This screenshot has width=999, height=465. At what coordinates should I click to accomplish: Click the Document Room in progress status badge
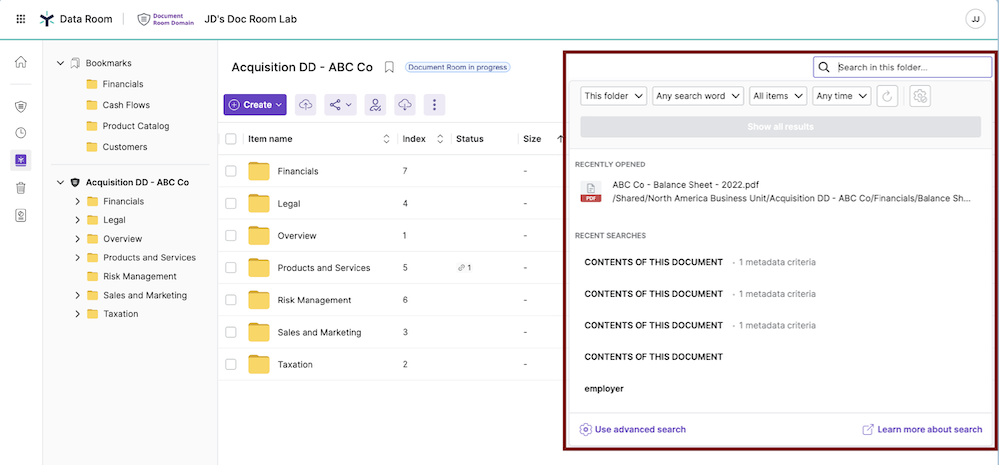458,68
